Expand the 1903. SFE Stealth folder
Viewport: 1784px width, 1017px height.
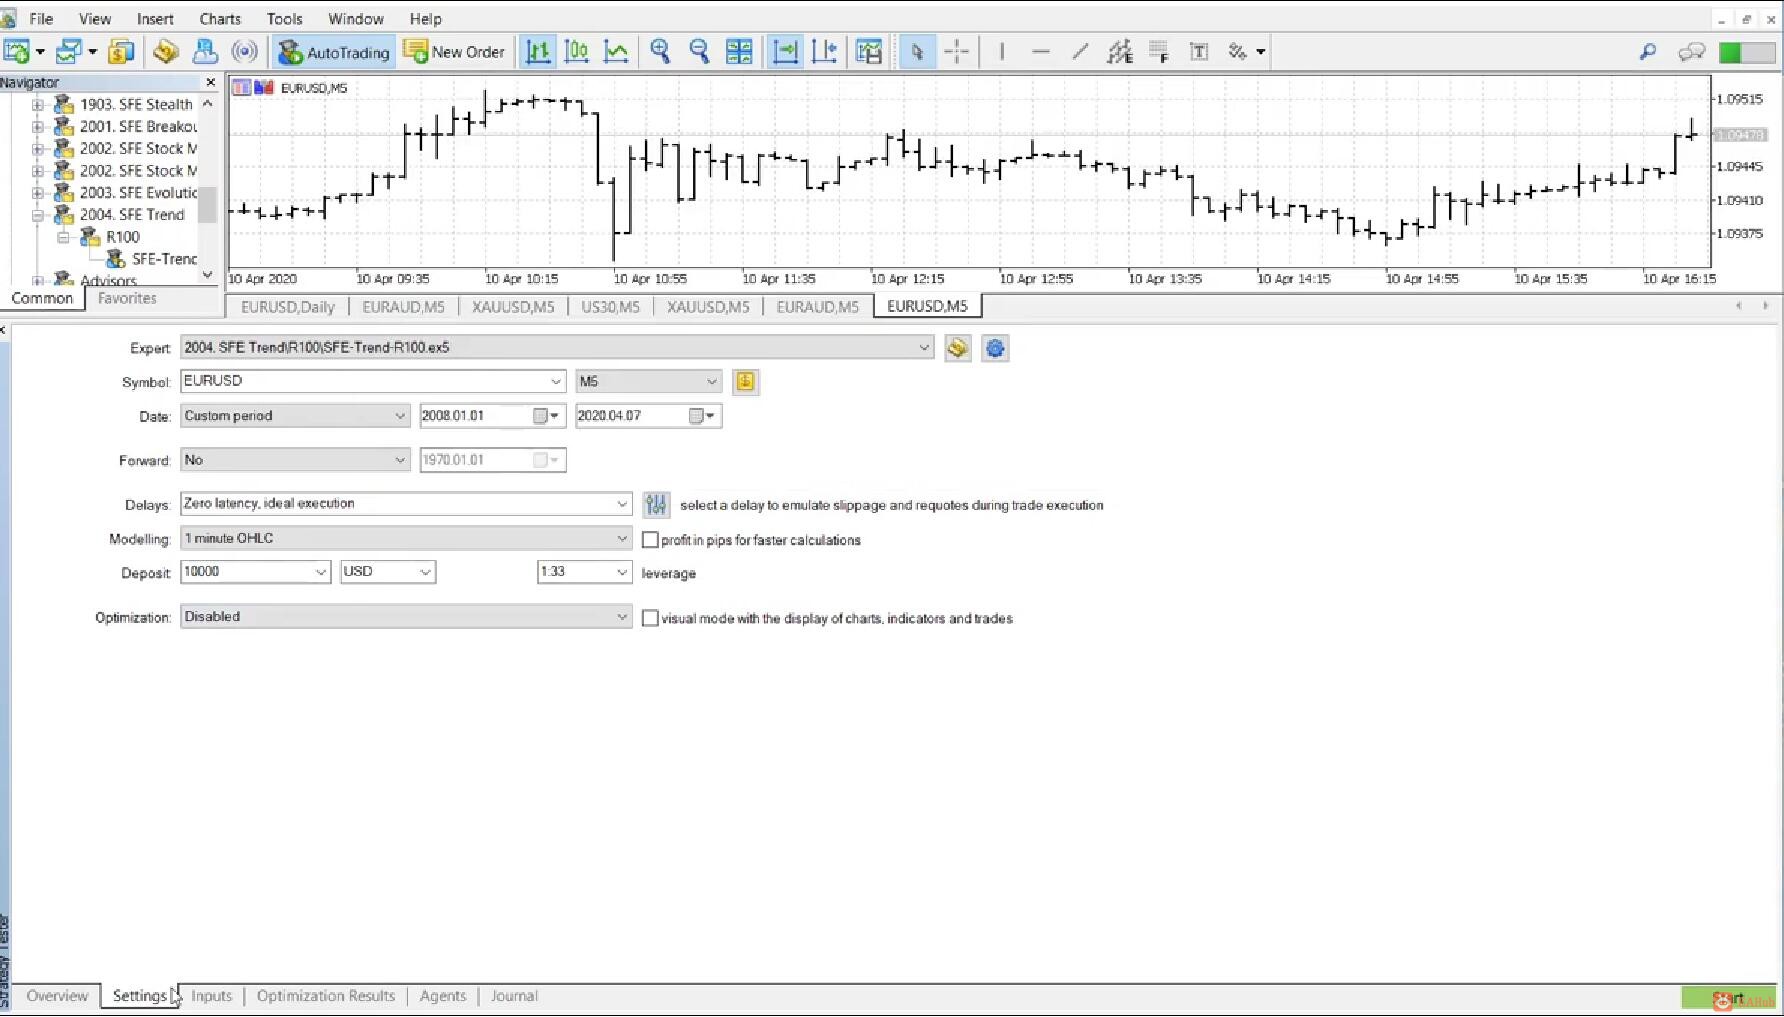pos(38,104)
